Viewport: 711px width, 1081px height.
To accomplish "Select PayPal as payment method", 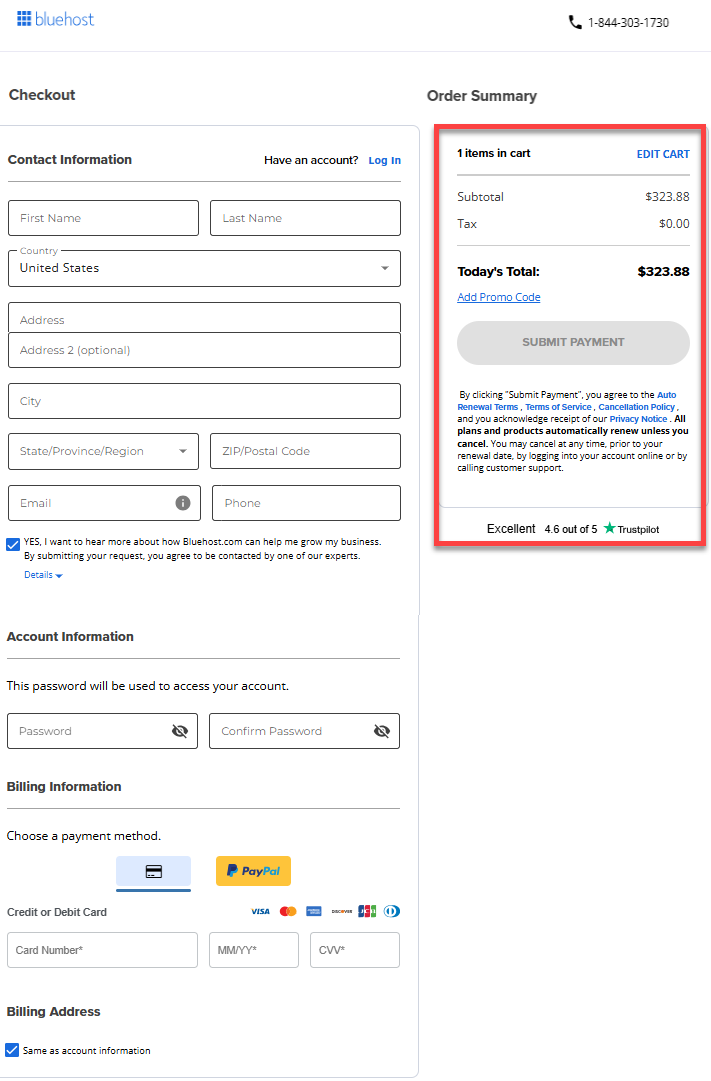I will [x=253, y=871].
